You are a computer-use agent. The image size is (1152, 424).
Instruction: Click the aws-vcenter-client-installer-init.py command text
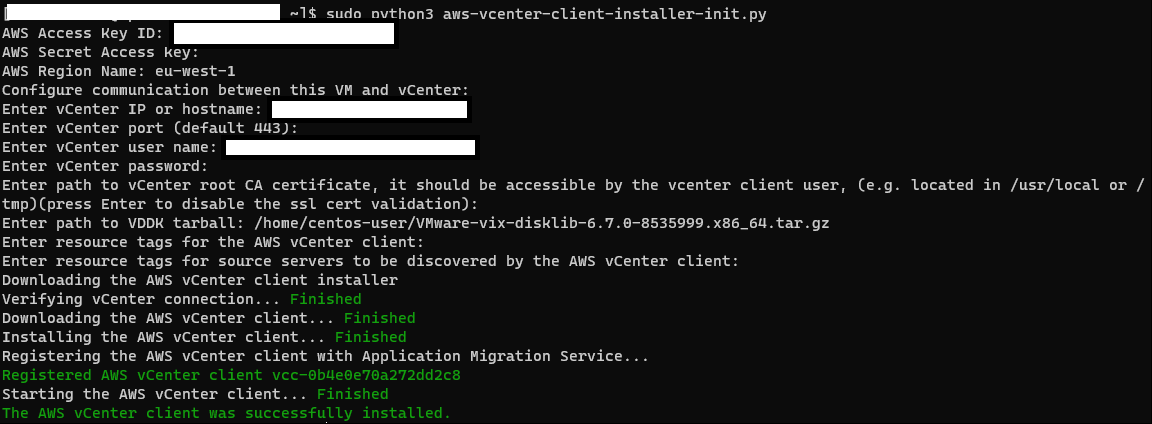pyautogui.click(x=605, y=14)
